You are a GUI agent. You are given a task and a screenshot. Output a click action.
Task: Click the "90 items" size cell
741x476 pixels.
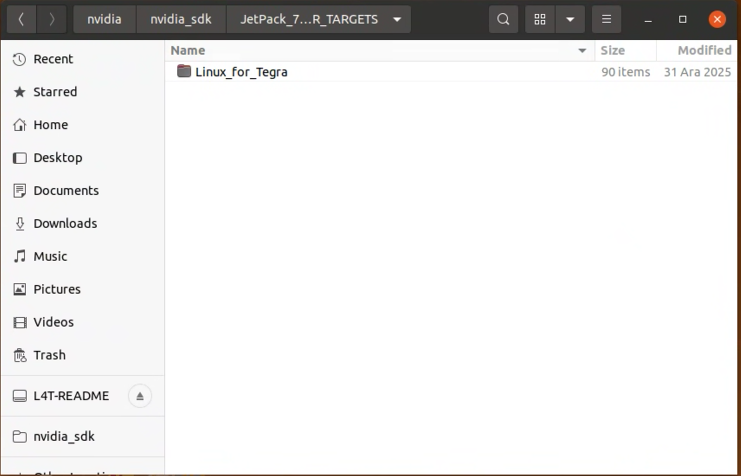click(x=626, y=72)
